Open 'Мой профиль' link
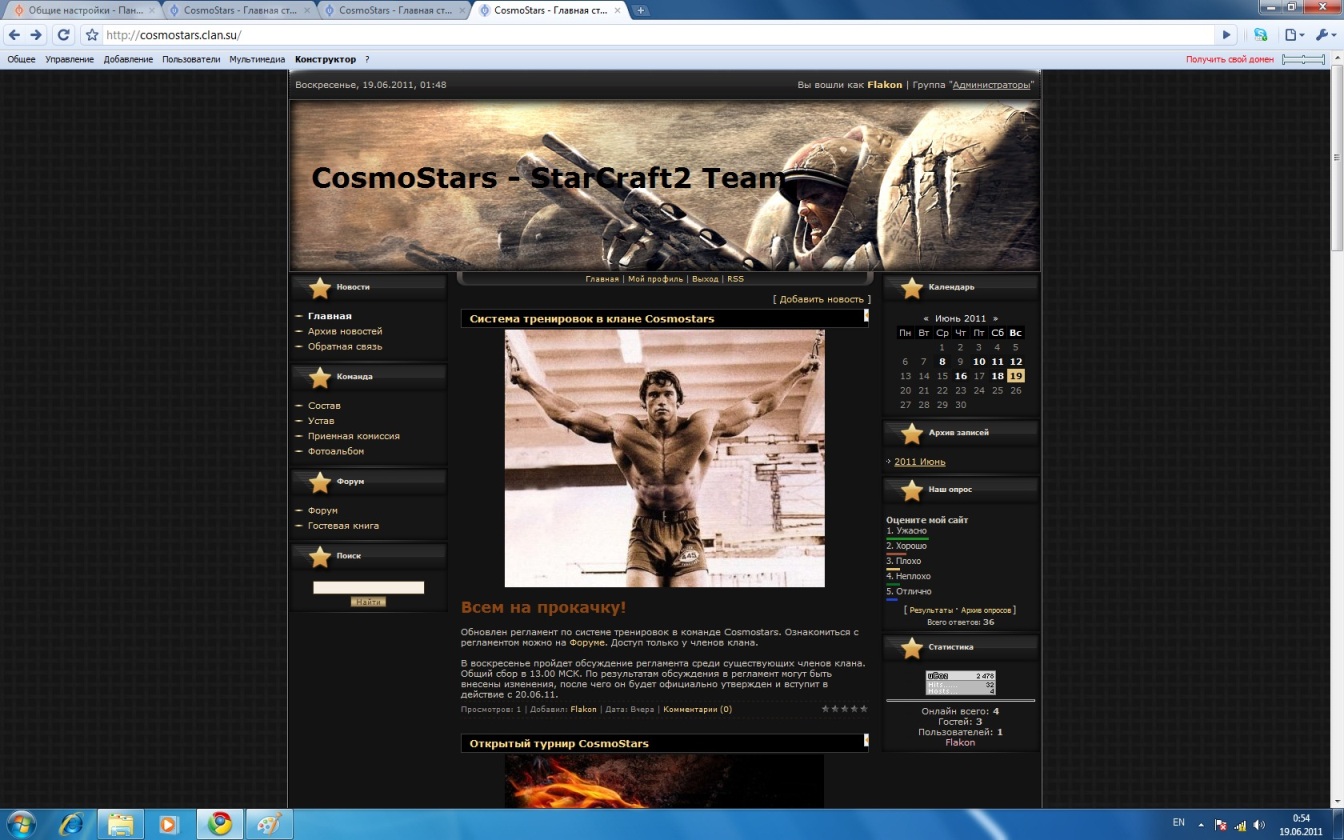The width and height of the screenshot is (1344, 840). pyautogui.click(x=655, y=279)
